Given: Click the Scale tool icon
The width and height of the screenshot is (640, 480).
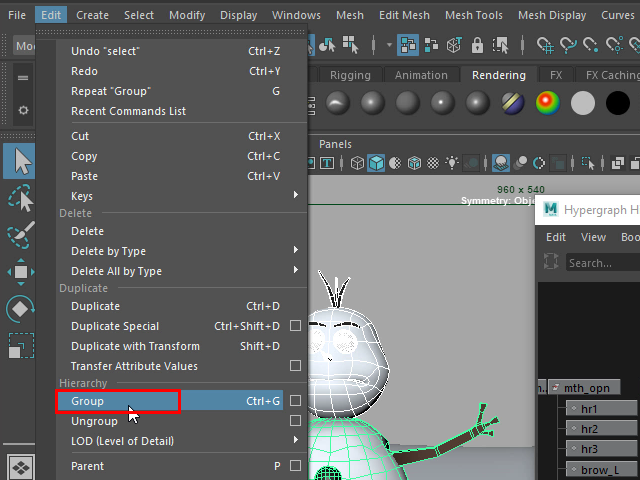Looking at the screenshot, I should point(21,345).
